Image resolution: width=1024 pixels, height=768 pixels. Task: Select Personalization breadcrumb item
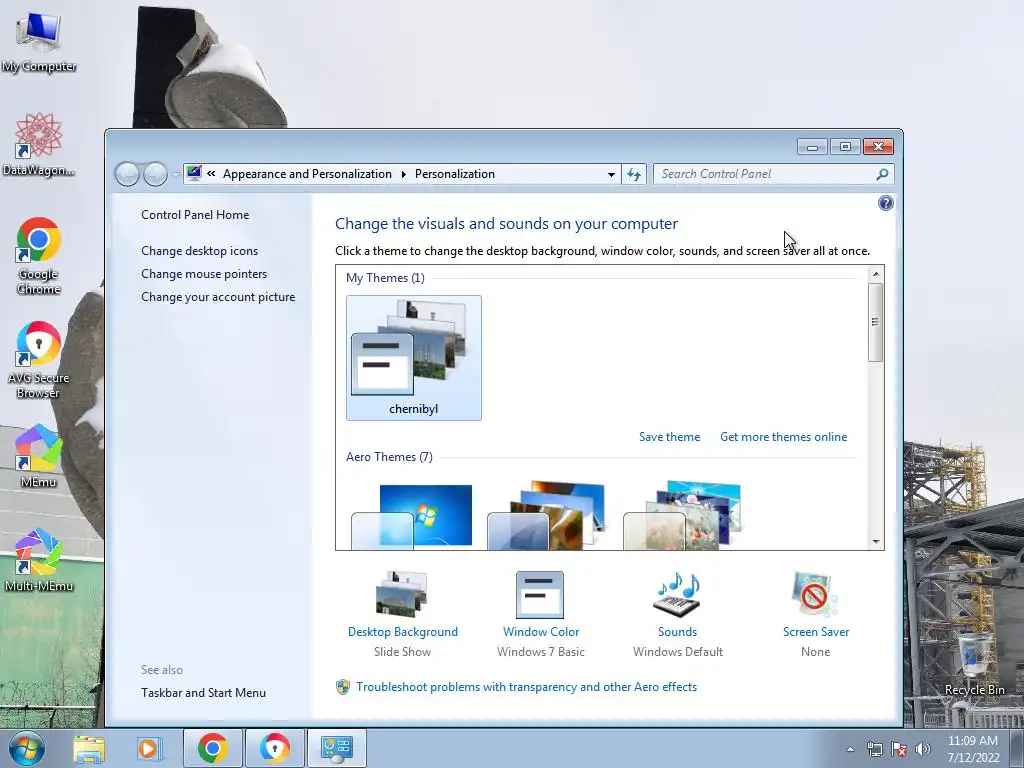(x=455, y=174)
